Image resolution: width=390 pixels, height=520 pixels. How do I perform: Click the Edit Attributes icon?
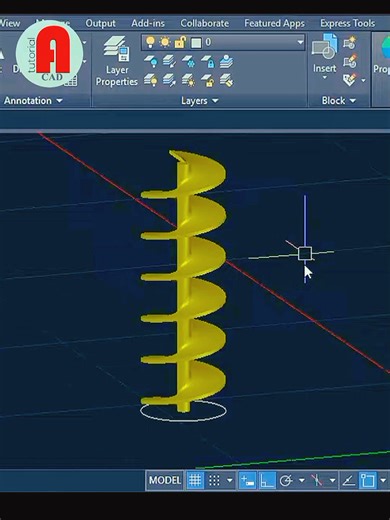point(349,80)
